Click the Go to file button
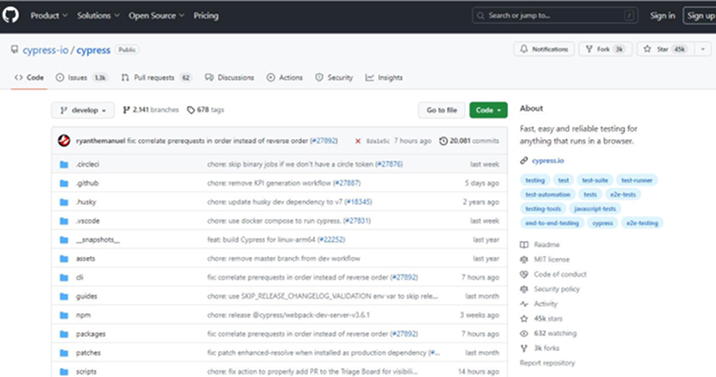The height and width of the screenshot is (377, 716). click(442, 110)
